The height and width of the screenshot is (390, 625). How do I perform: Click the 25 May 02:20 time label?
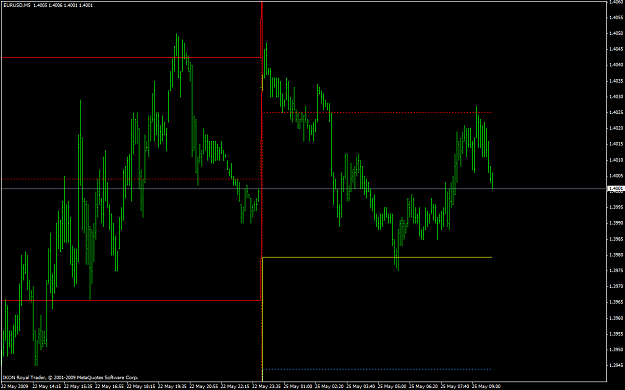329,386
